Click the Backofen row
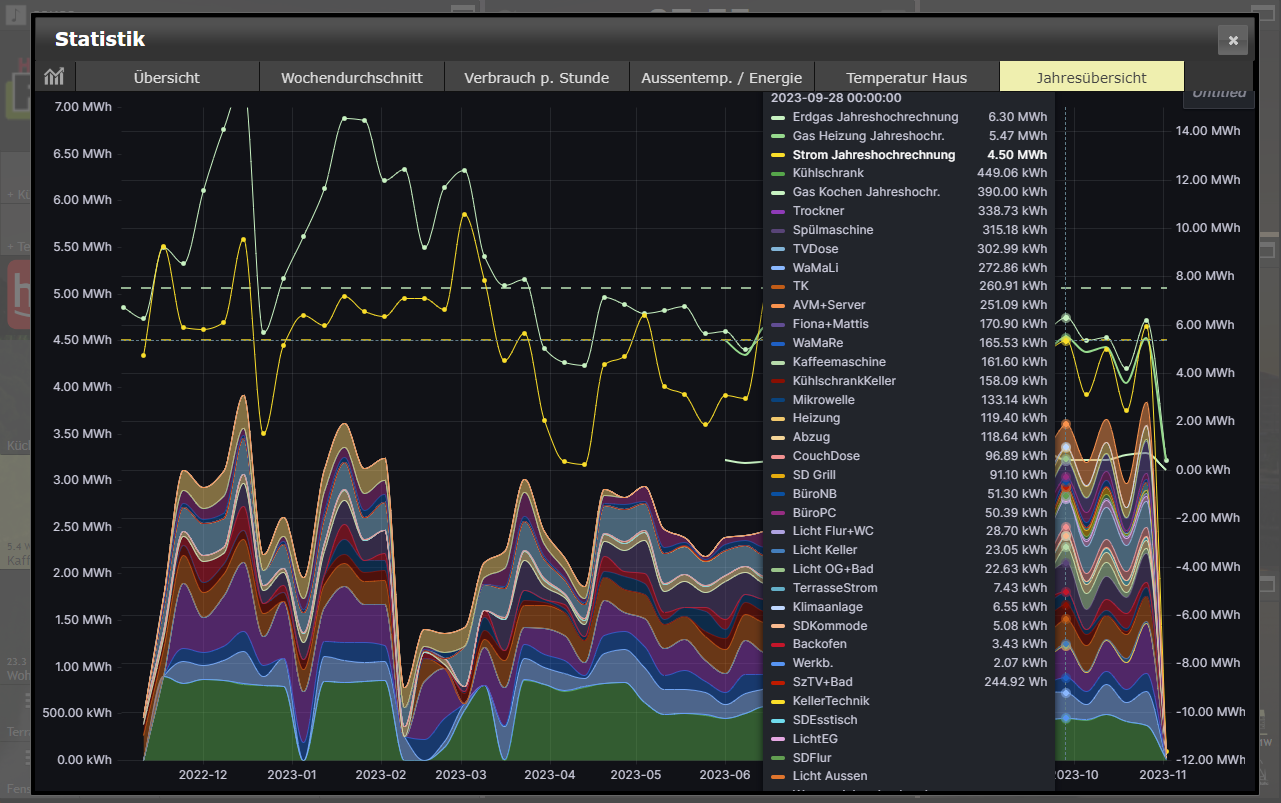 coord(909,644)
